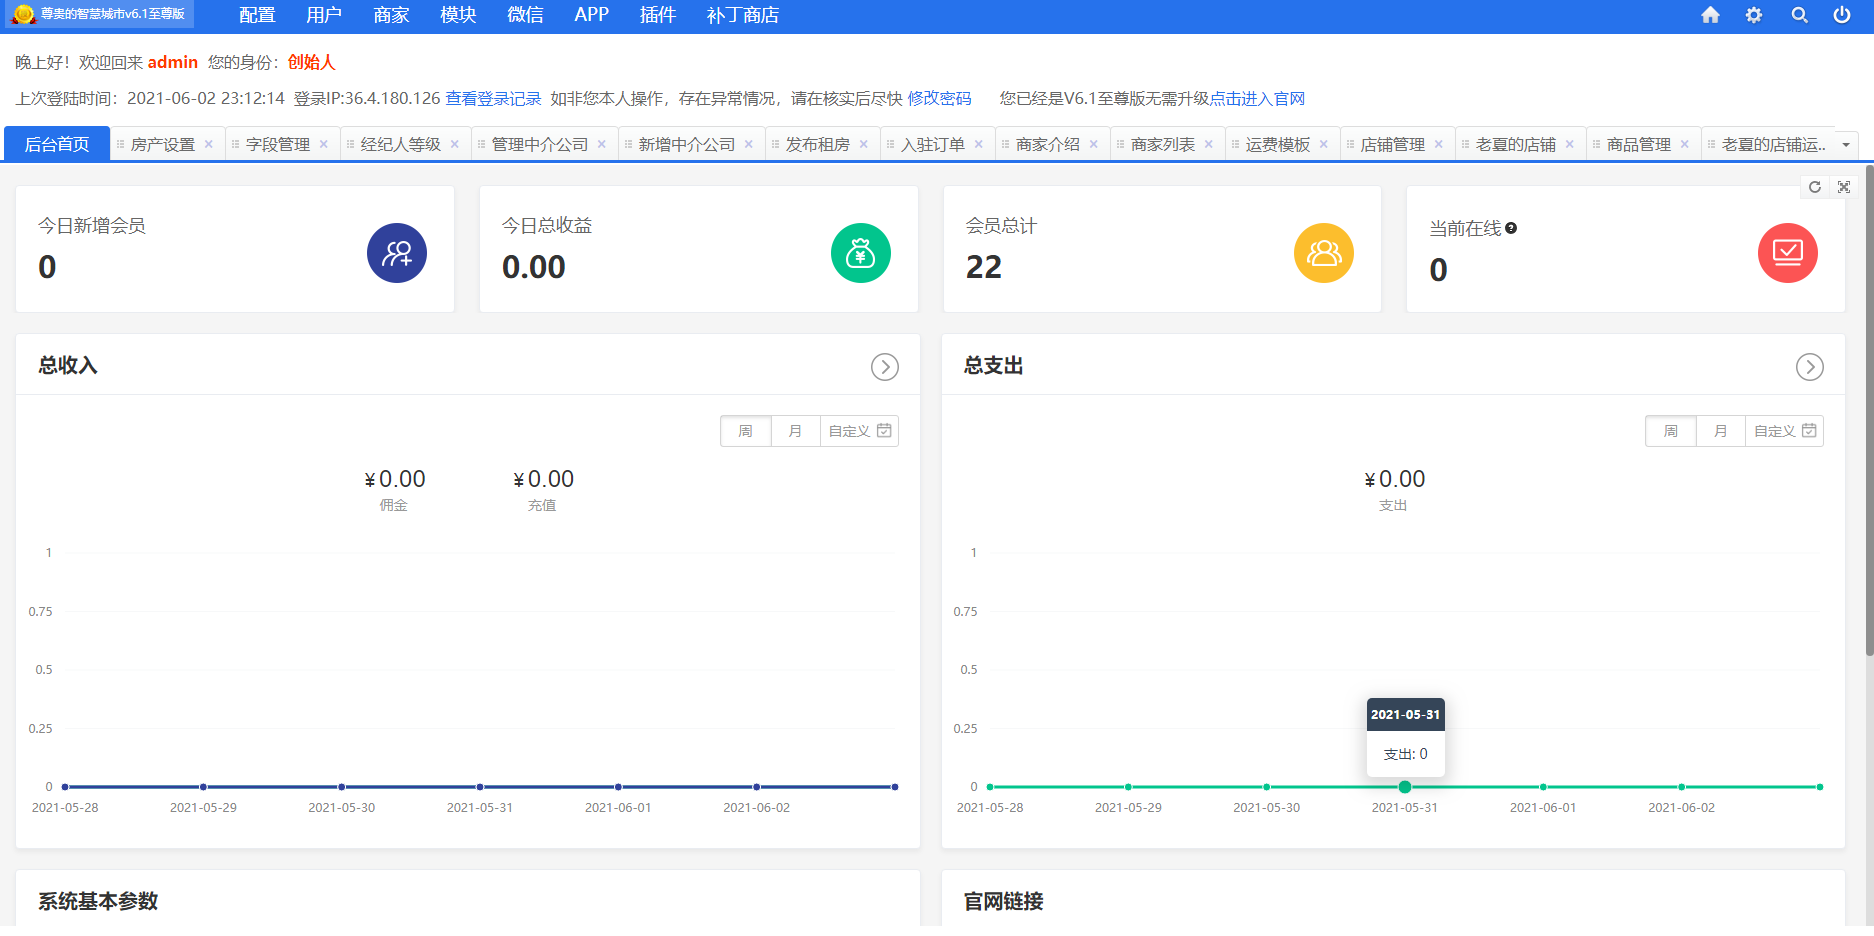This screenshot has width=1874, height=936.
Task: Close the 商家介绍 tab
Action: click(1094, 144)
